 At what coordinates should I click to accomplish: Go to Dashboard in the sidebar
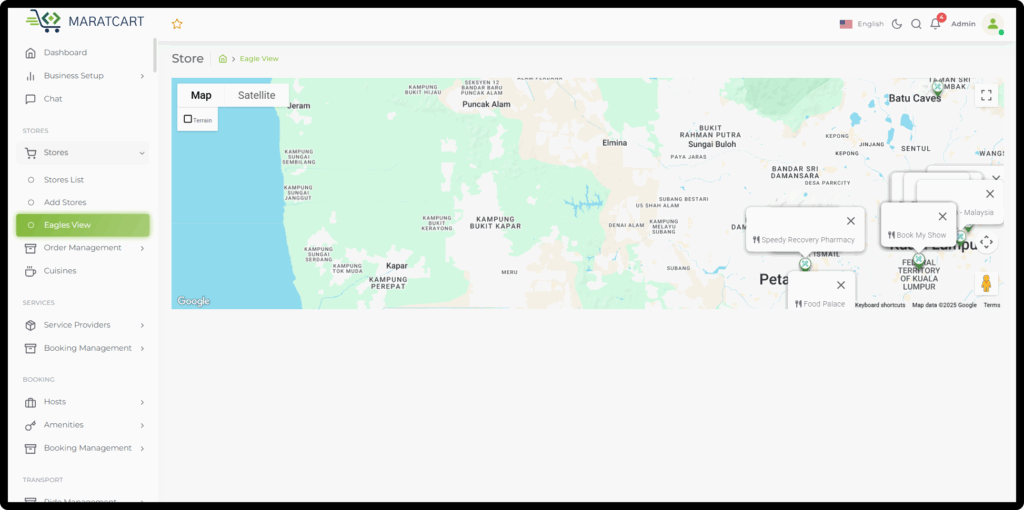click(x=65, y=52)
